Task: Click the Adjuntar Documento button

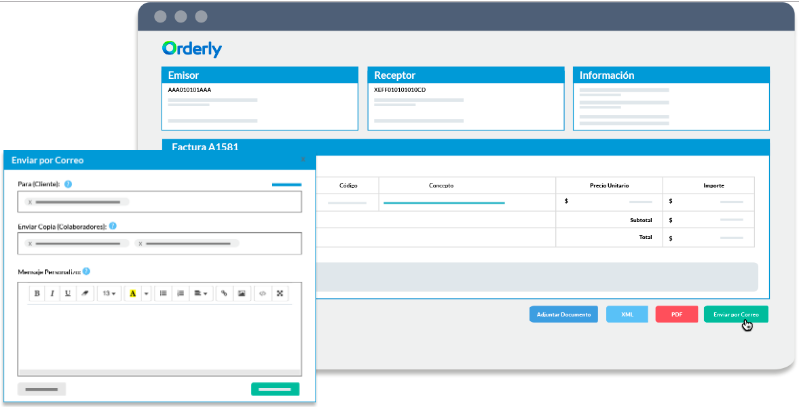Action: [563, 314]
